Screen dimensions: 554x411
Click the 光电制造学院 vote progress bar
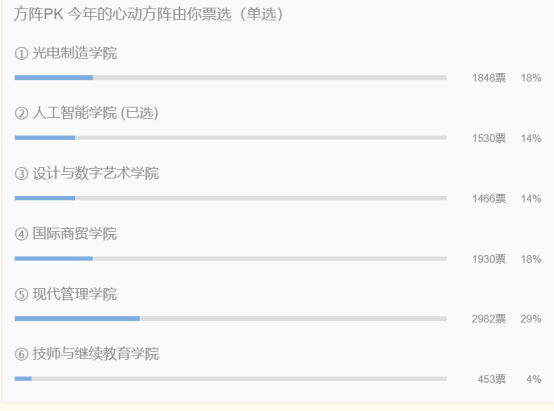(231, 78)
